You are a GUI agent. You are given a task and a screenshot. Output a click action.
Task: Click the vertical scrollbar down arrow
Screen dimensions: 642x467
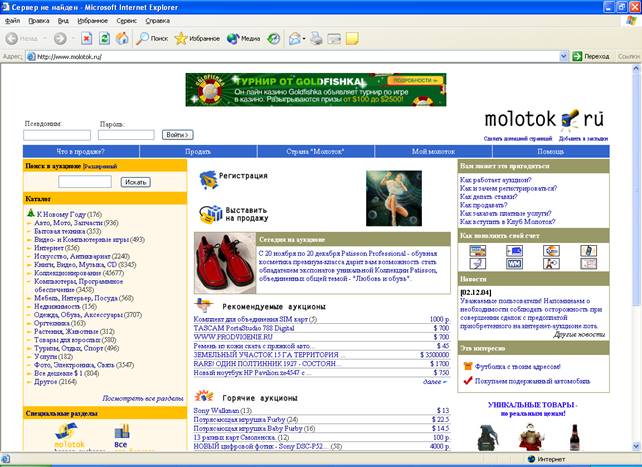[636, 446]
